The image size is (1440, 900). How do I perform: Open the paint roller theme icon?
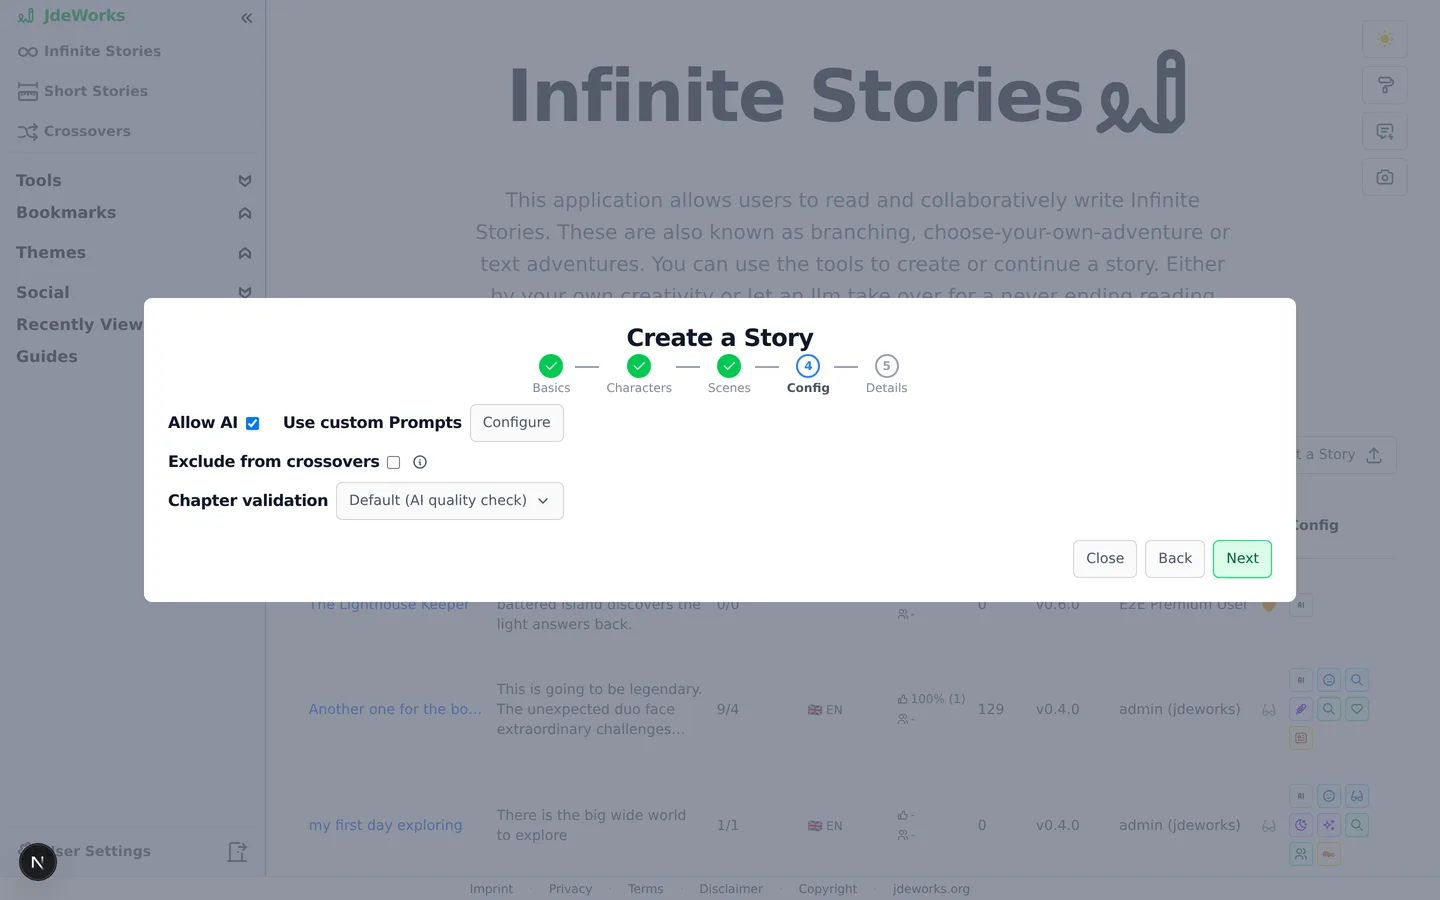tap(1384, 85)
